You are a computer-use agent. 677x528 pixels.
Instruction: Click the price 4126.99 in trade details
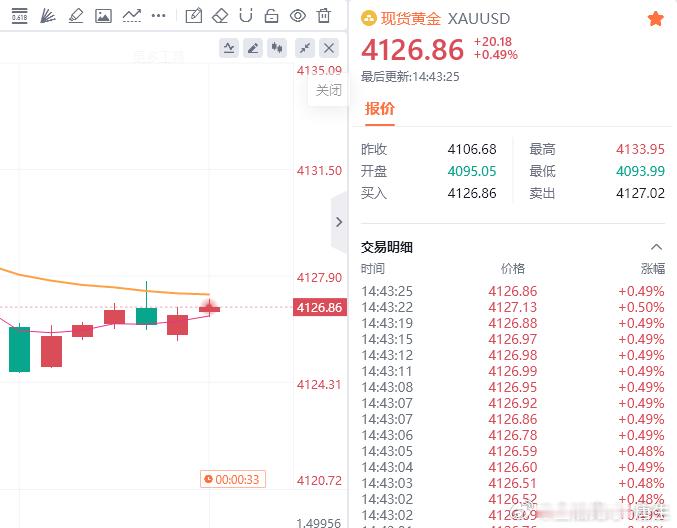(513, 371)
